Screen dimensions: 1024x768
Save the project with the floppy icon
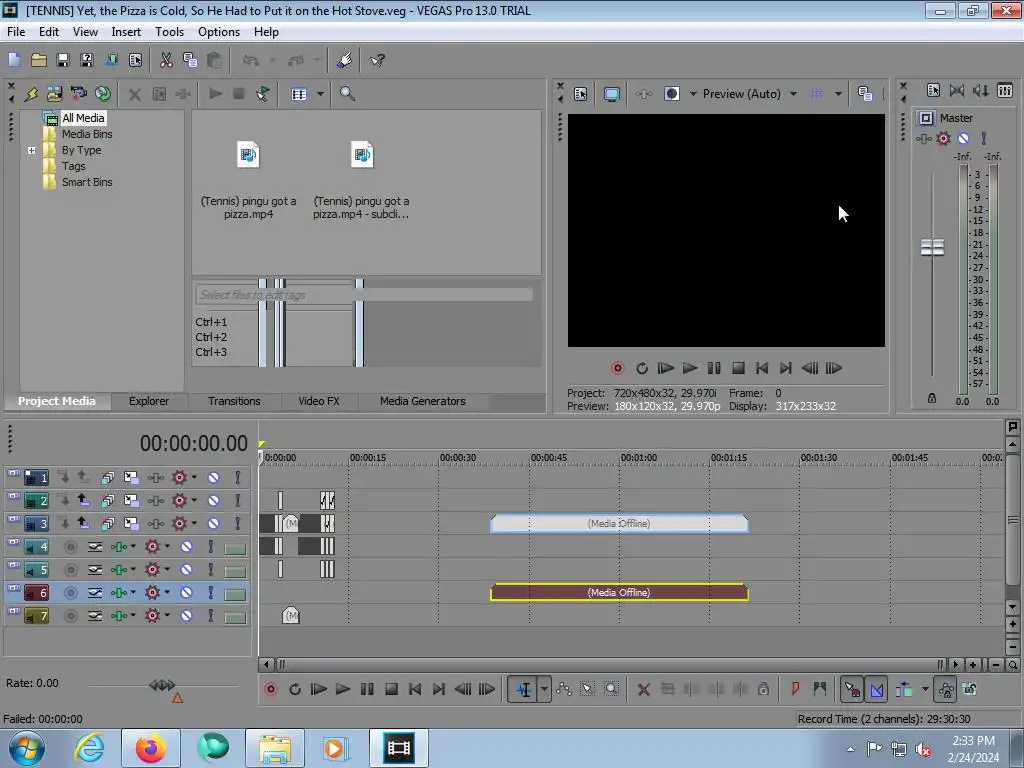pyautogui.click(x=63, y=60)
